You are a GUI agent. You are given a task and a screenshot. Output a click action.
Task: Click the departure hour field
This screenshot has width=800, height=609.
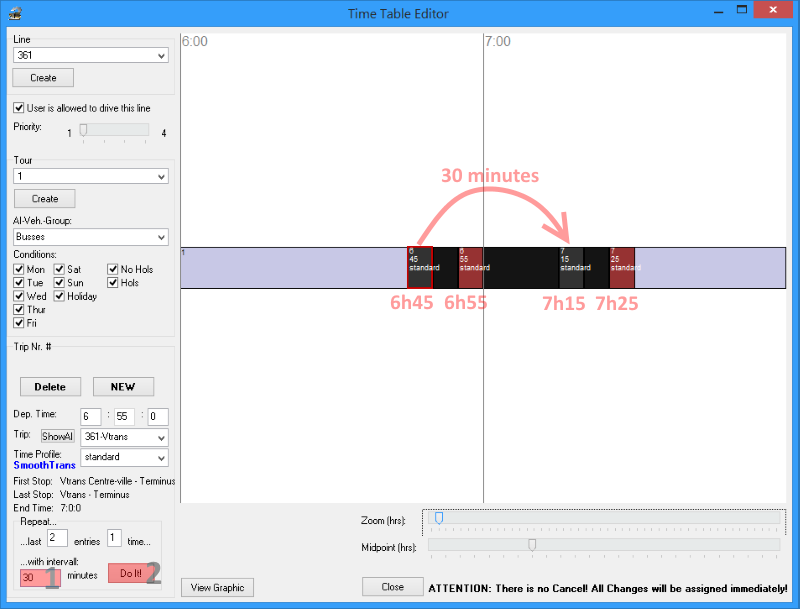click(91, 417)
